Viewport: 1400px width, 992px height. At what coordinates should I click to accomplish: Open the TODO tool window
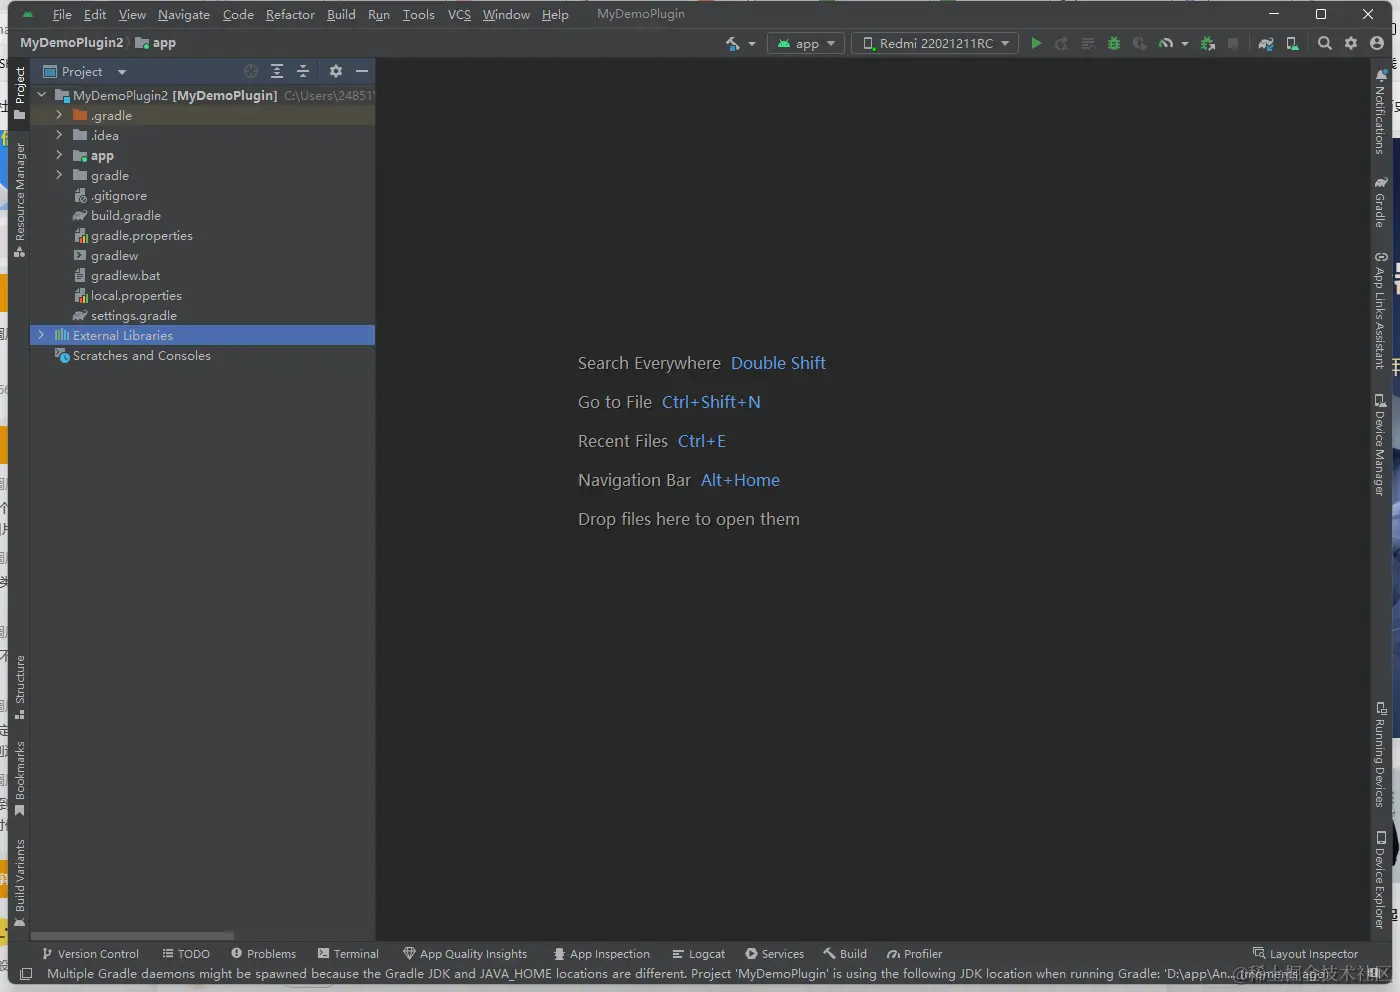(x=186, y=954)
